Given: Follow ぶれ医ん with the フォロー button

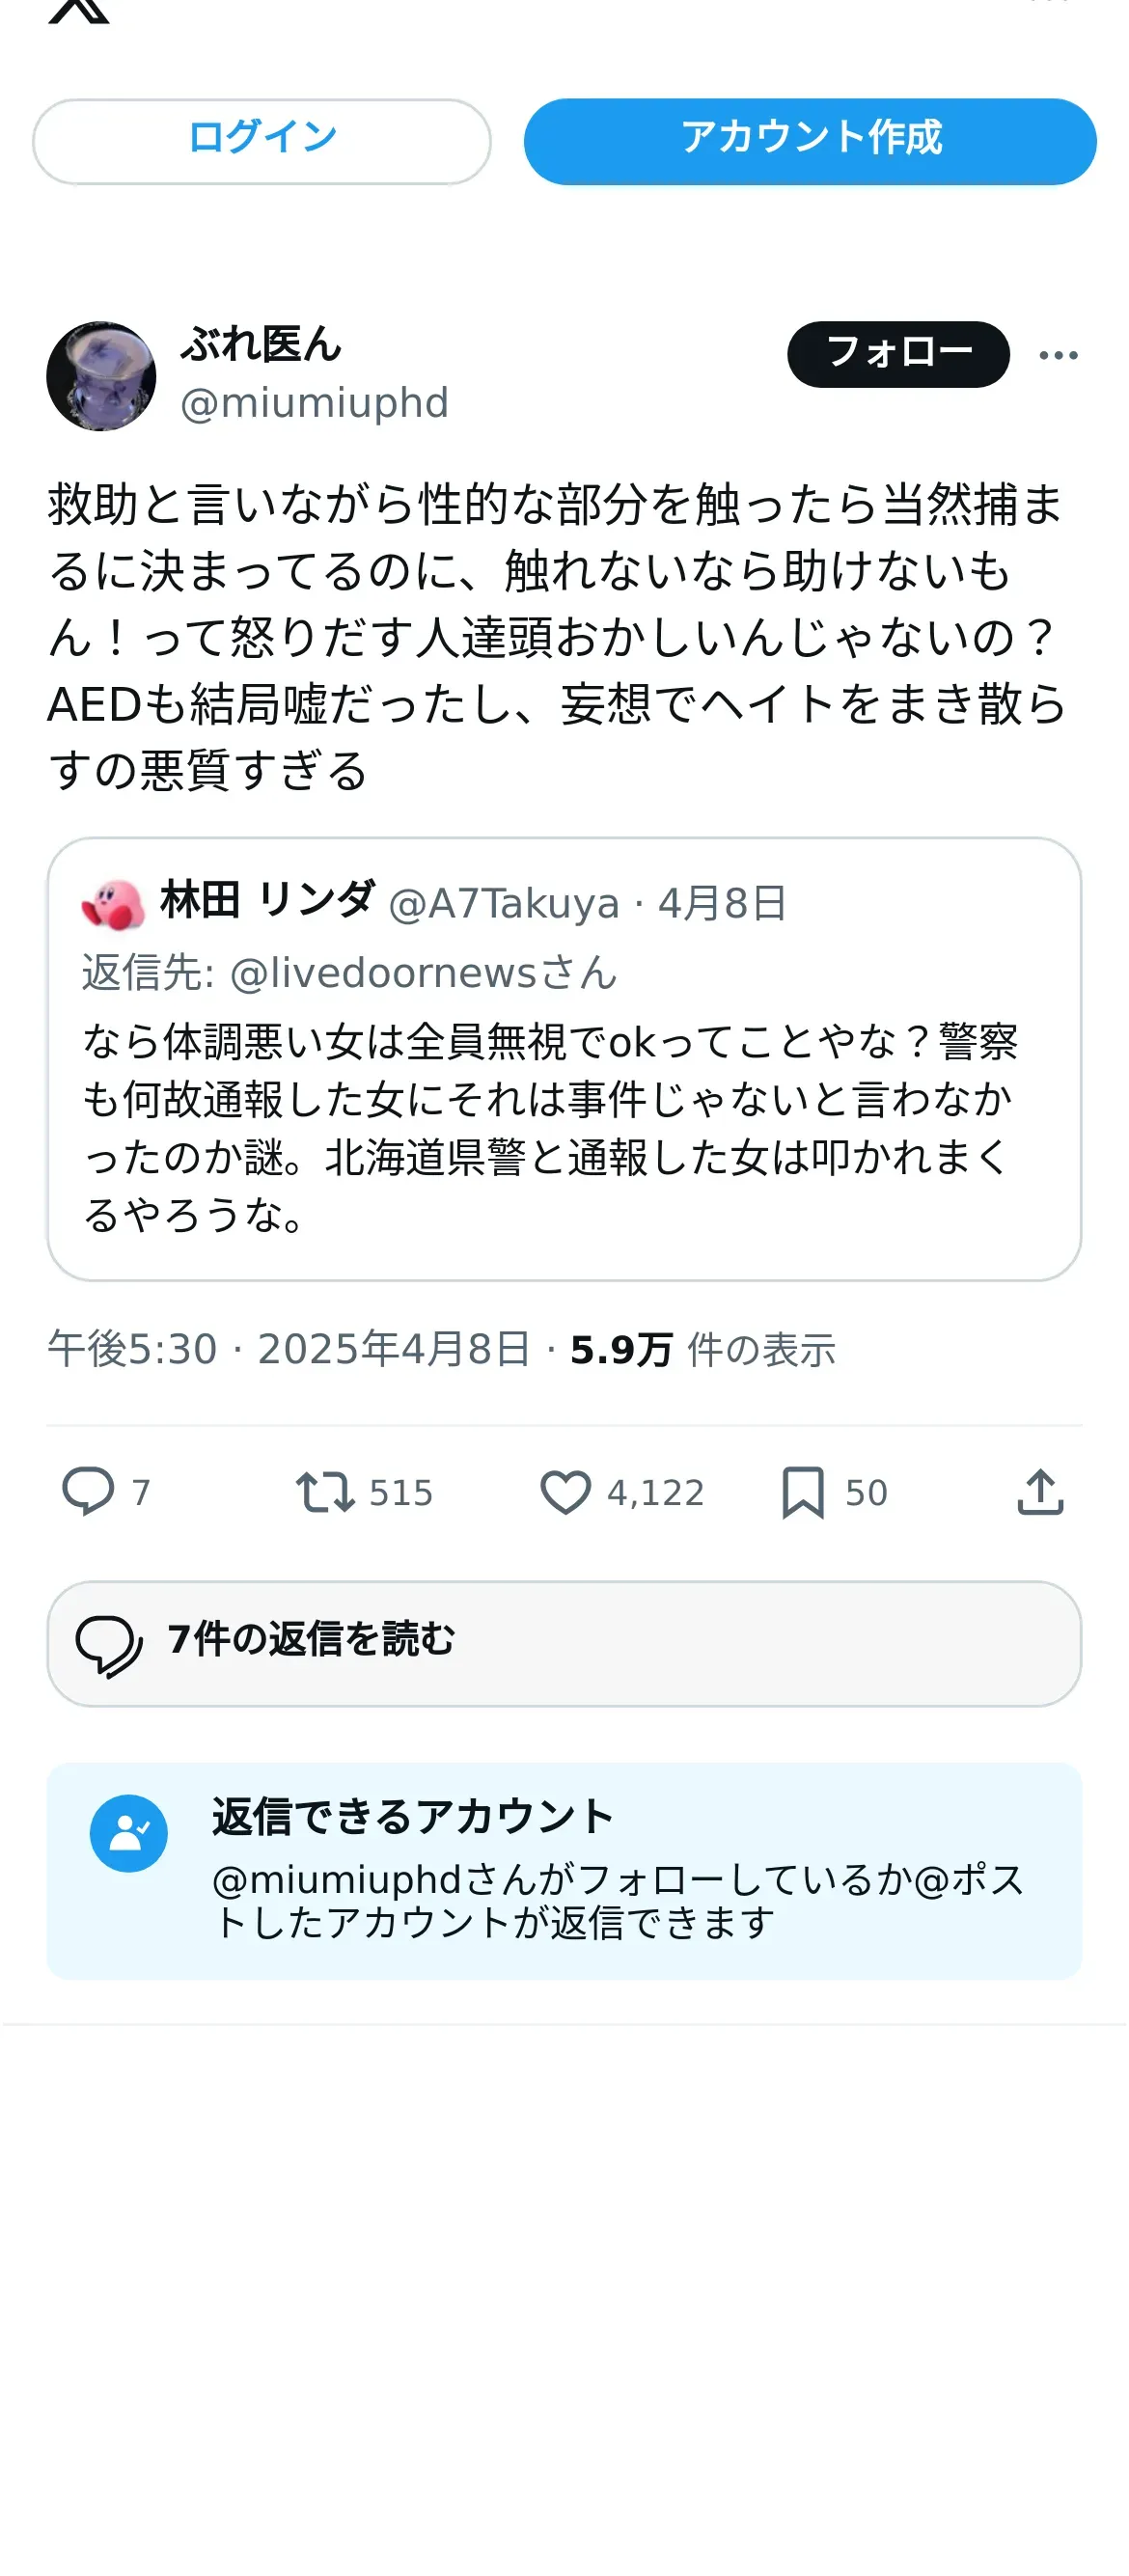Looking at the screenshot, I should (x=898, y=354).
